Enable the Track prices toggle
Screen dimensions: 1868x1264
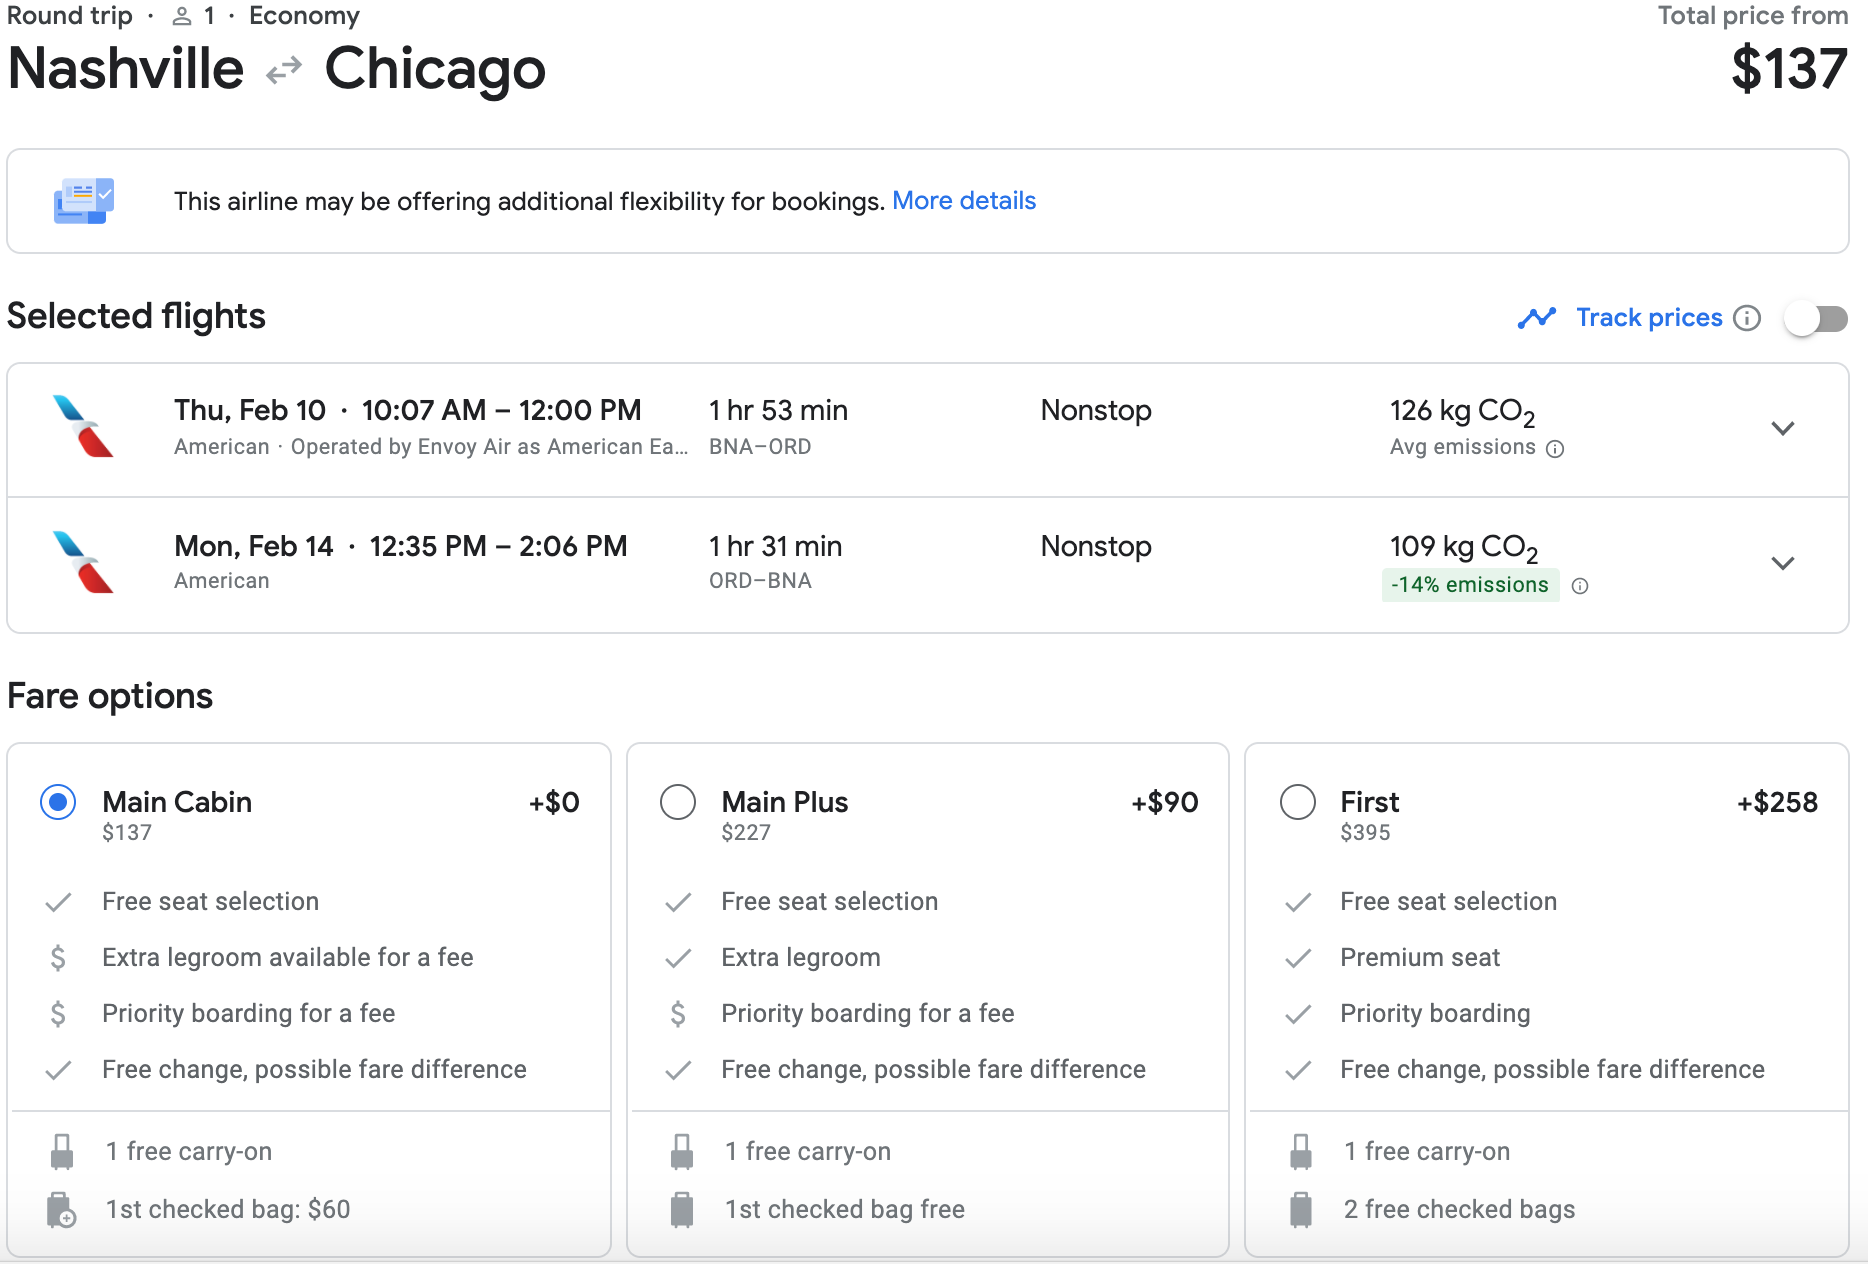point(1817,319)
